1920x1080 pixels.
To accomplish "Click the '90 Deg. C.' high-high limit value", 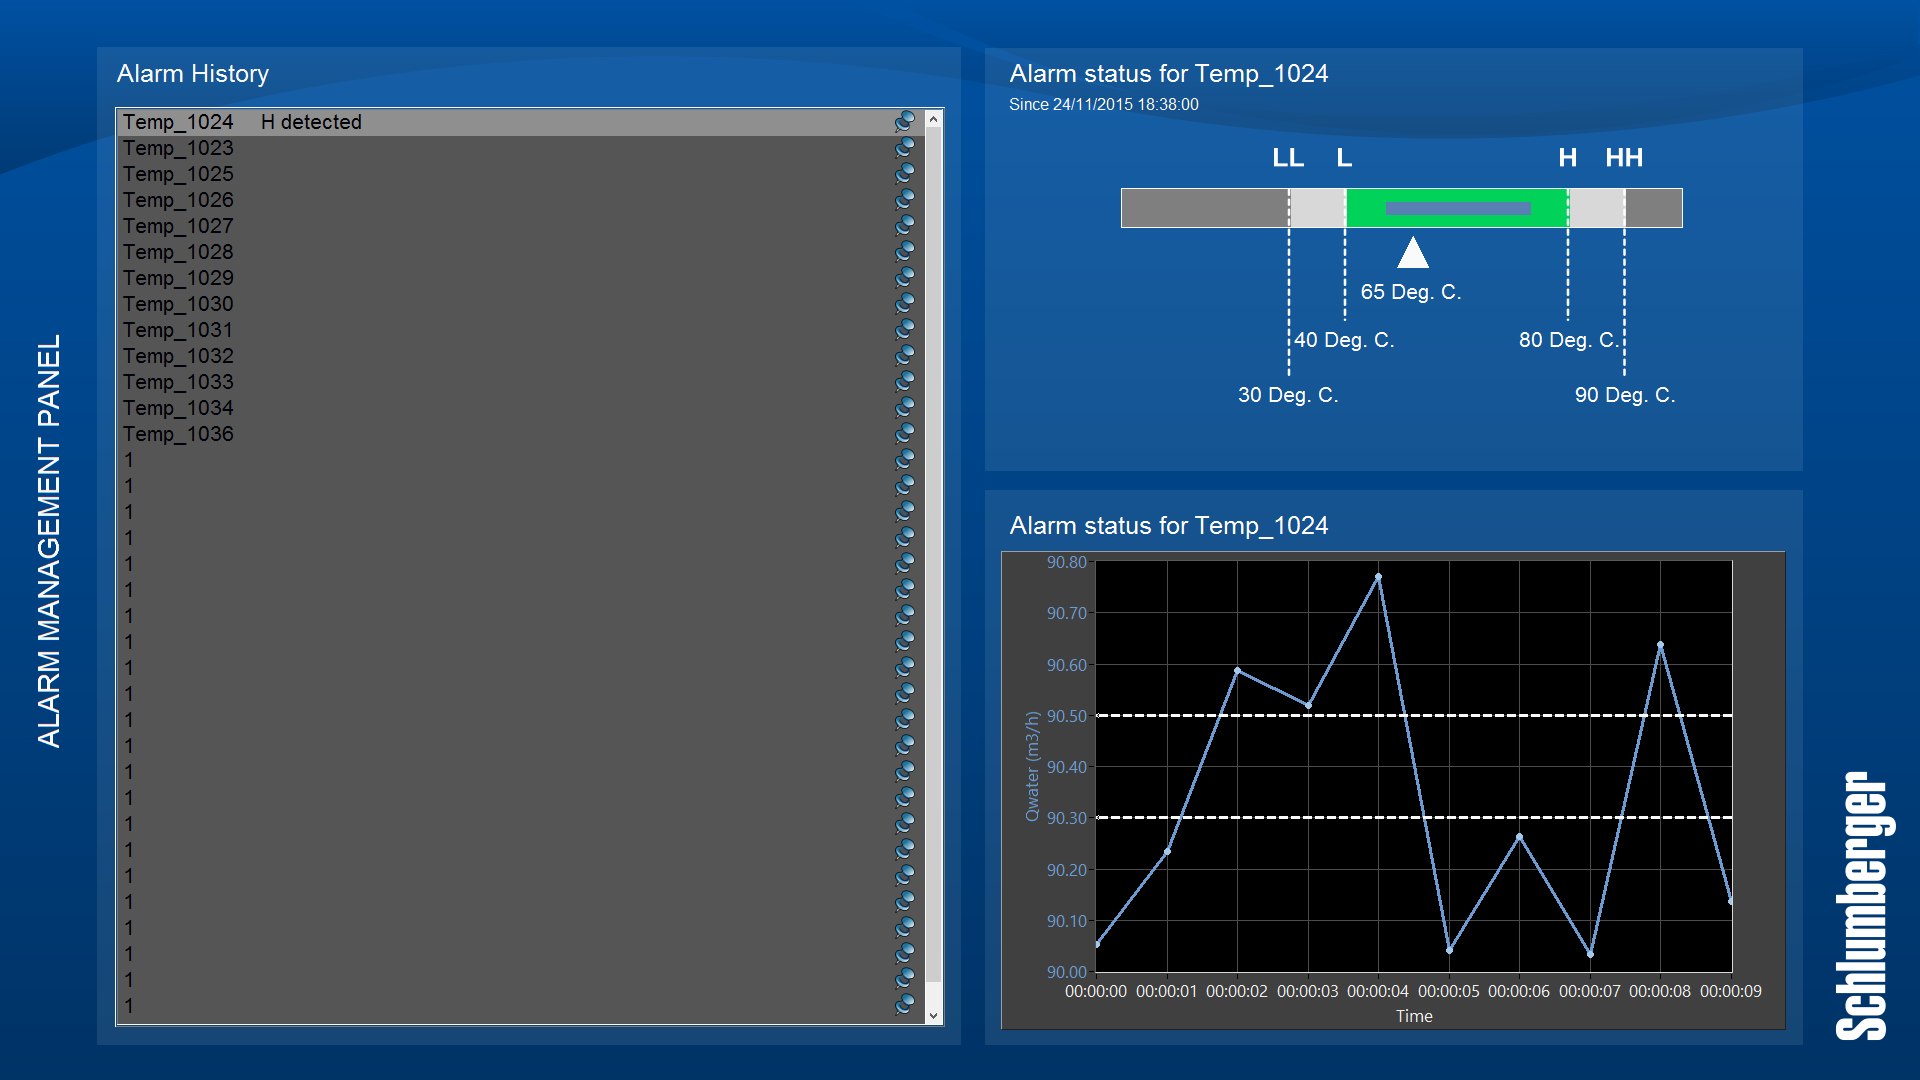I will point(1625,395).
